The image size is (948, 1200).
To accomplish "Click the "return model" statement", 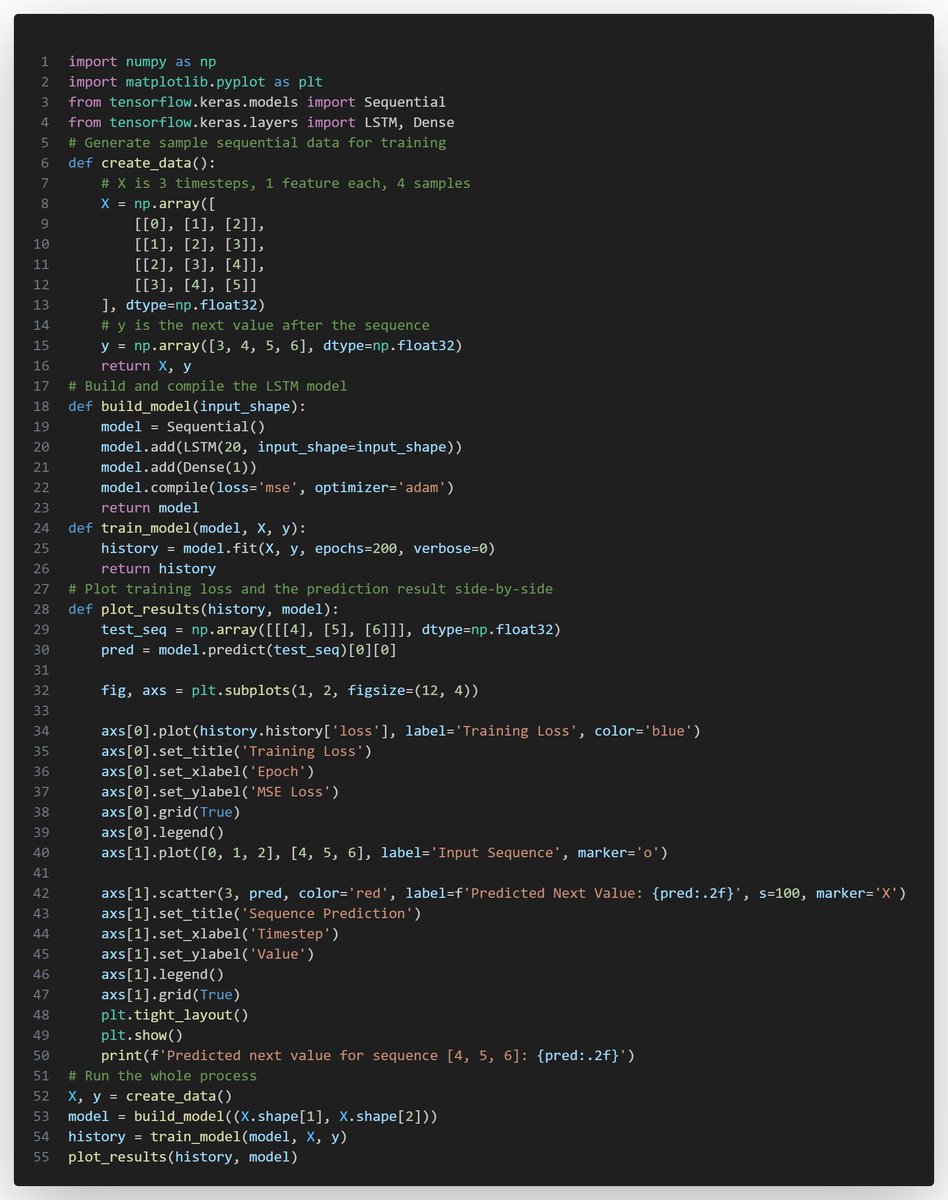I will point(149,507).
